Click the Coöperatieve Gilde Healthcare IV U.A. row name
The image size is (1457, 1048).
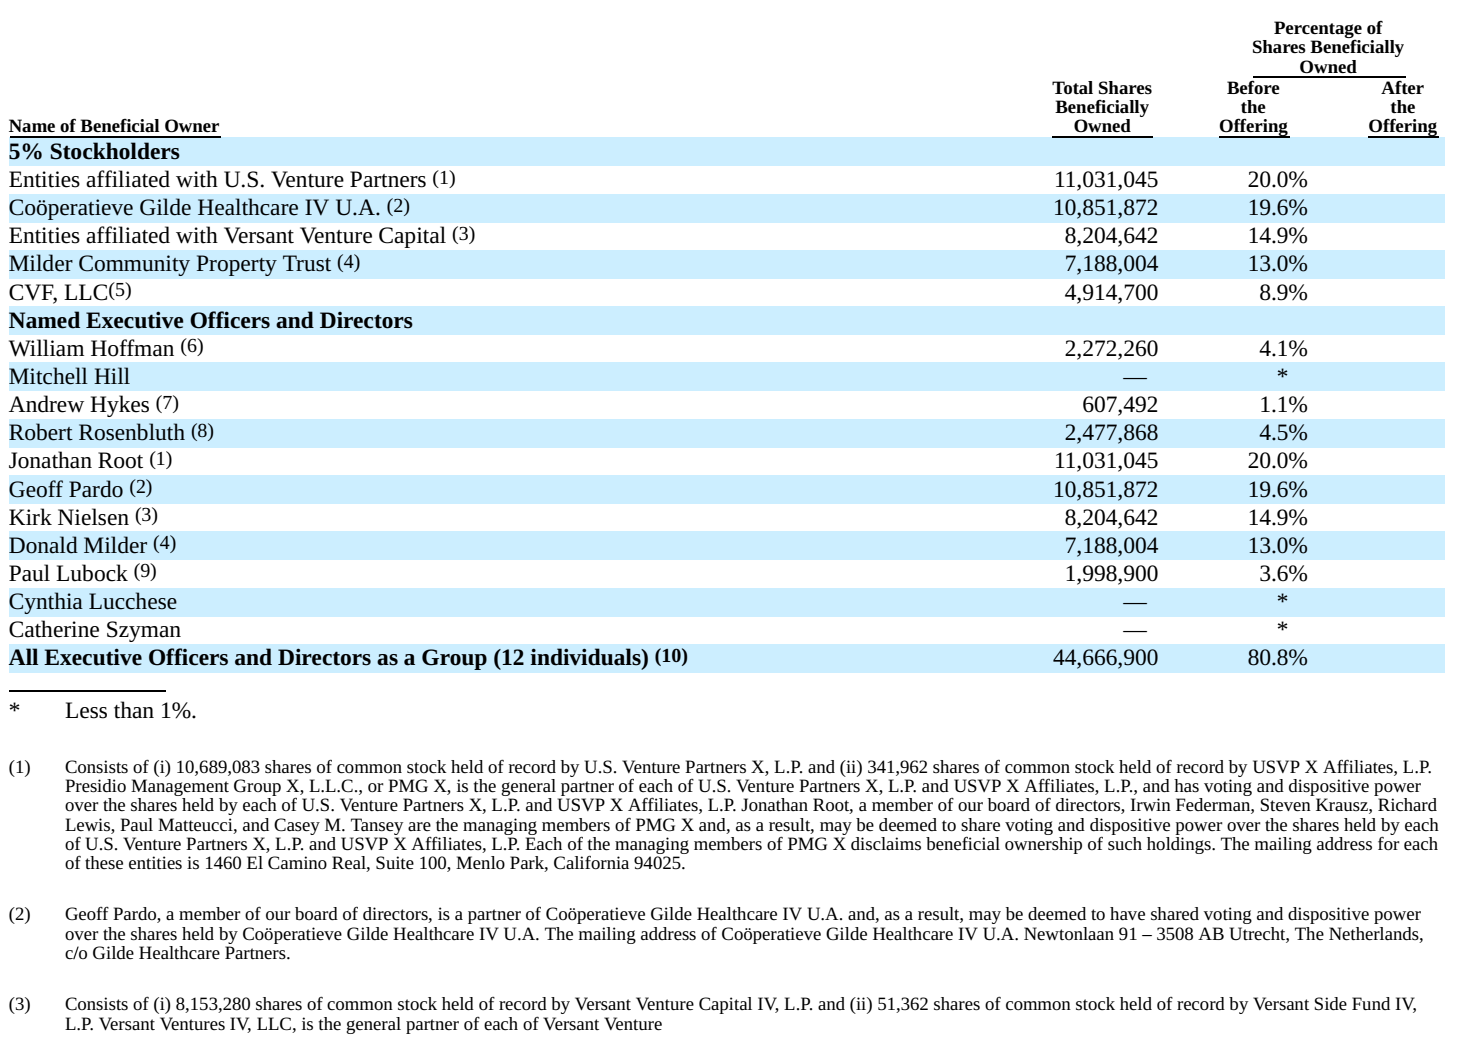coord(195,208)
